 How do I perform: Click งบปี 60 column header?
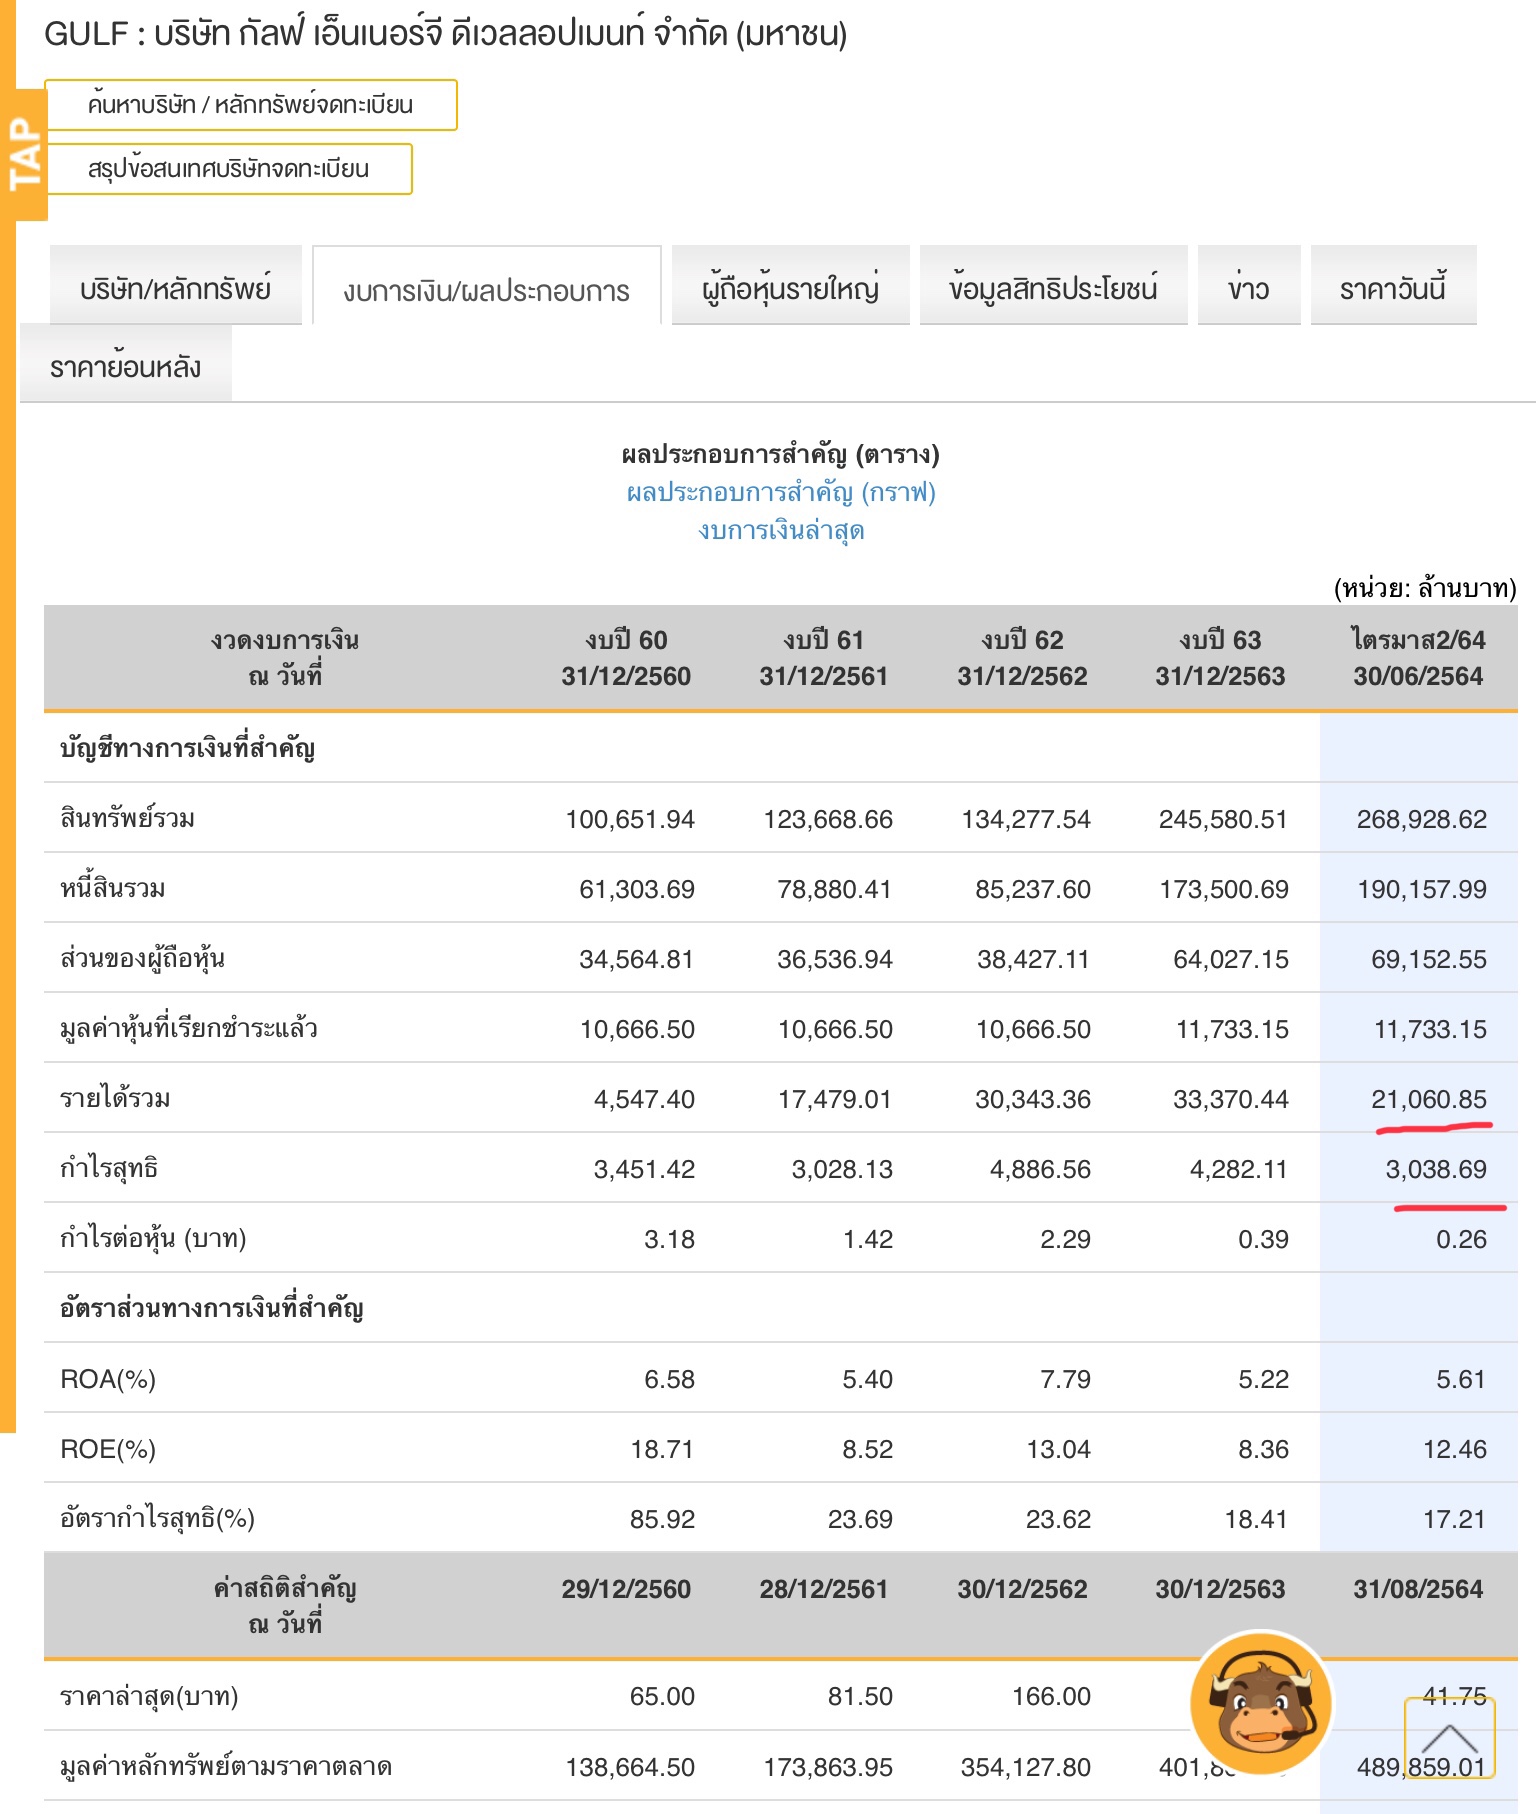tap(626, 658)
